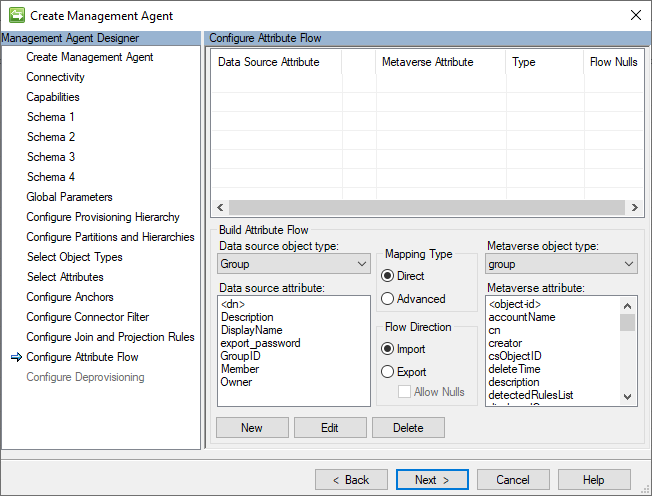Open the Data source object type dropdown
Viewport: 652px width, 496px height.
[294, 264]
